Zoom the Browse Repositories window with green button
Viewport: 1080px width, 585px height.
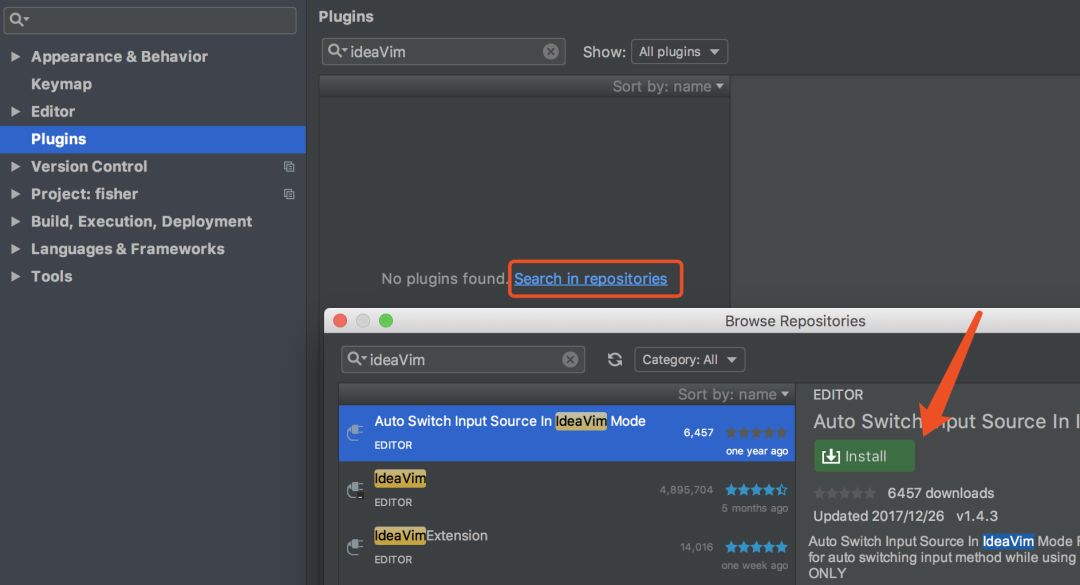386,320
